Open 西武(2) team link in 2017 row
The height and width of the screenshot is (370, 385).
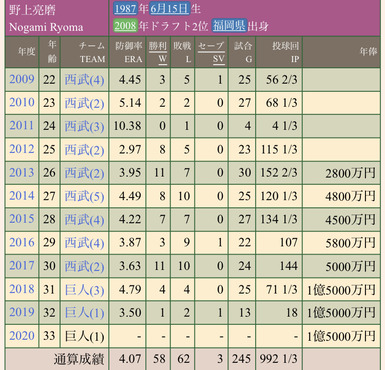pyautogui.click(x=84, y=267)
